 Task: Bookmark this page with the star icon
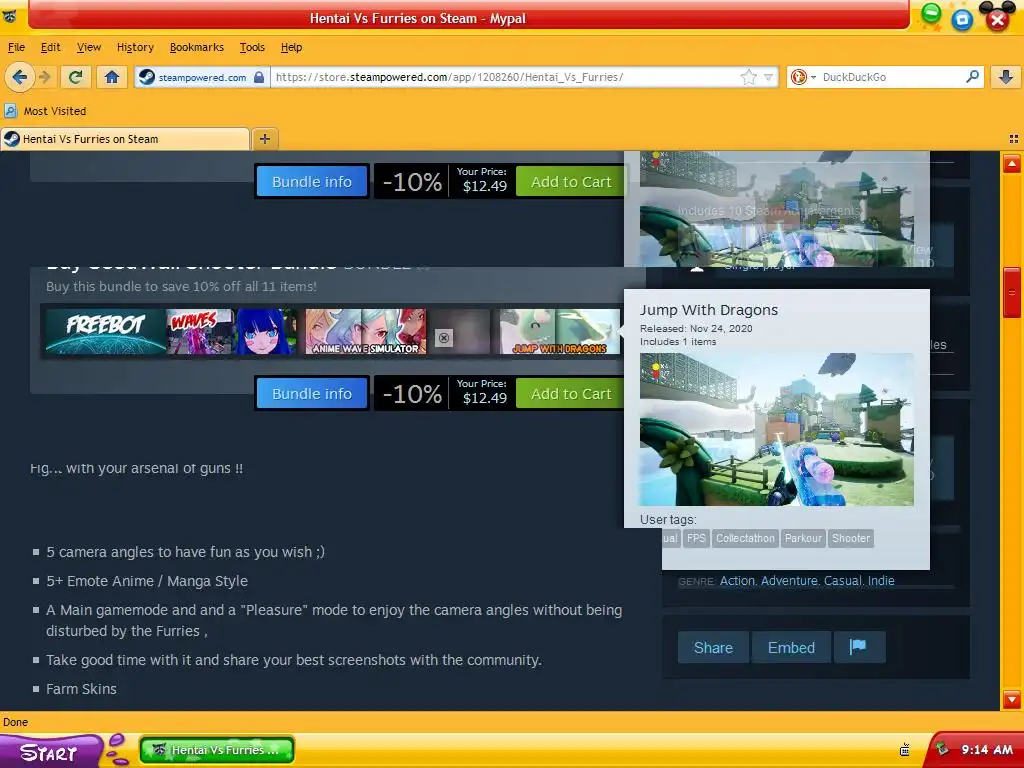tap(748, 77)
